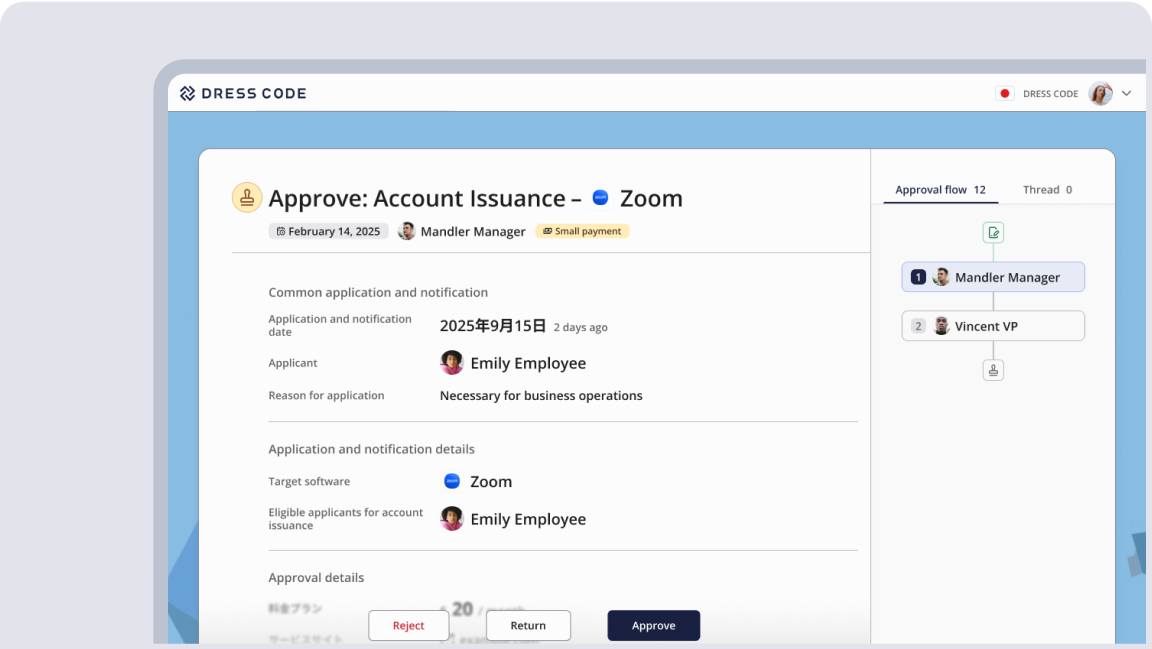Click the Approve button
This screenshot has width=1152, height=649.
point(653,625)
